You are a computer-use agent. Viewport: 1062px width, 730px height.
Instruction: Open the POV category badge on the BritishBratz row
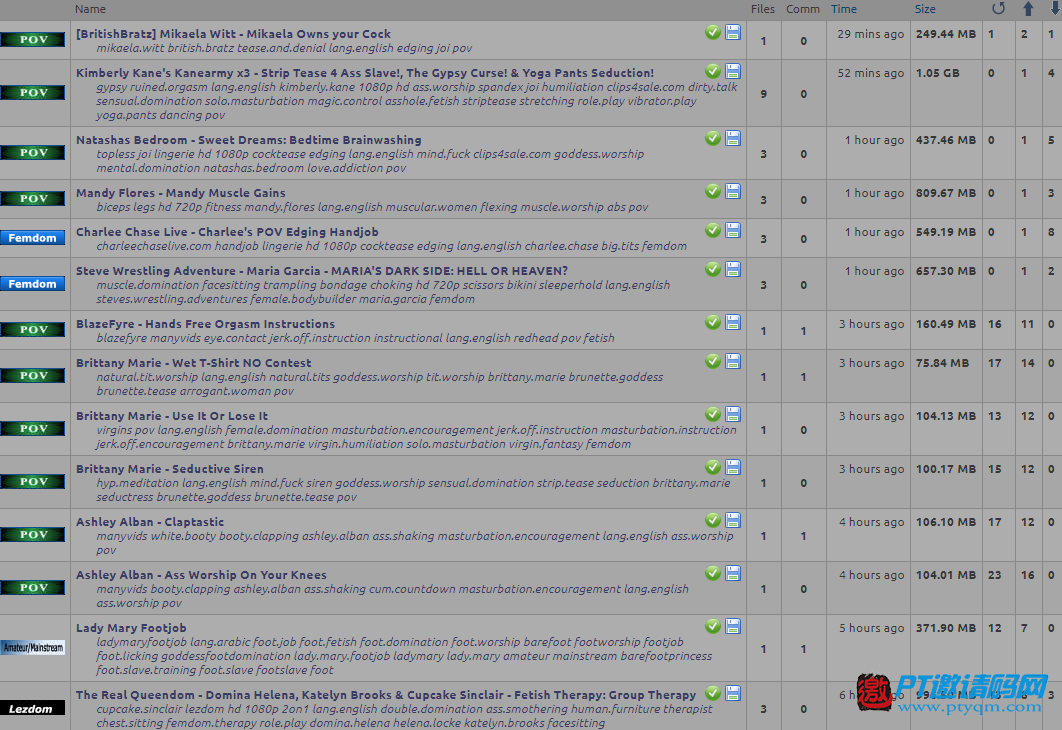coord(33,39)
